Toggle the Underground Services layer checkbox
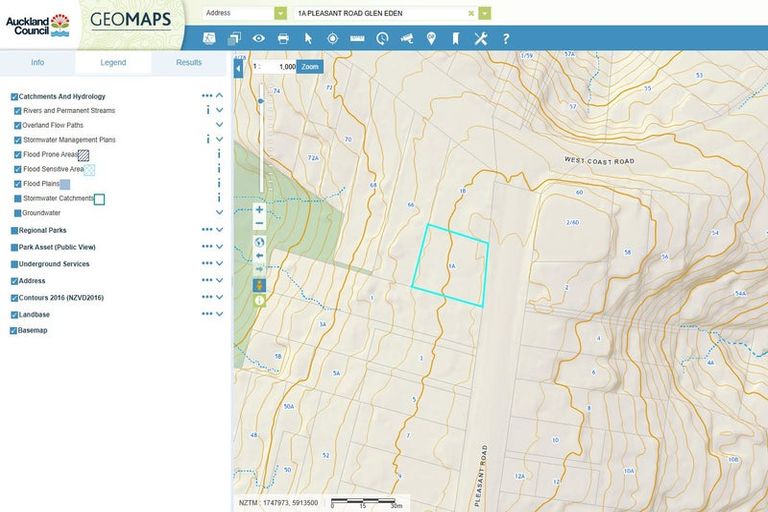This screenshot has height=512, width=768. click(14, 264)
